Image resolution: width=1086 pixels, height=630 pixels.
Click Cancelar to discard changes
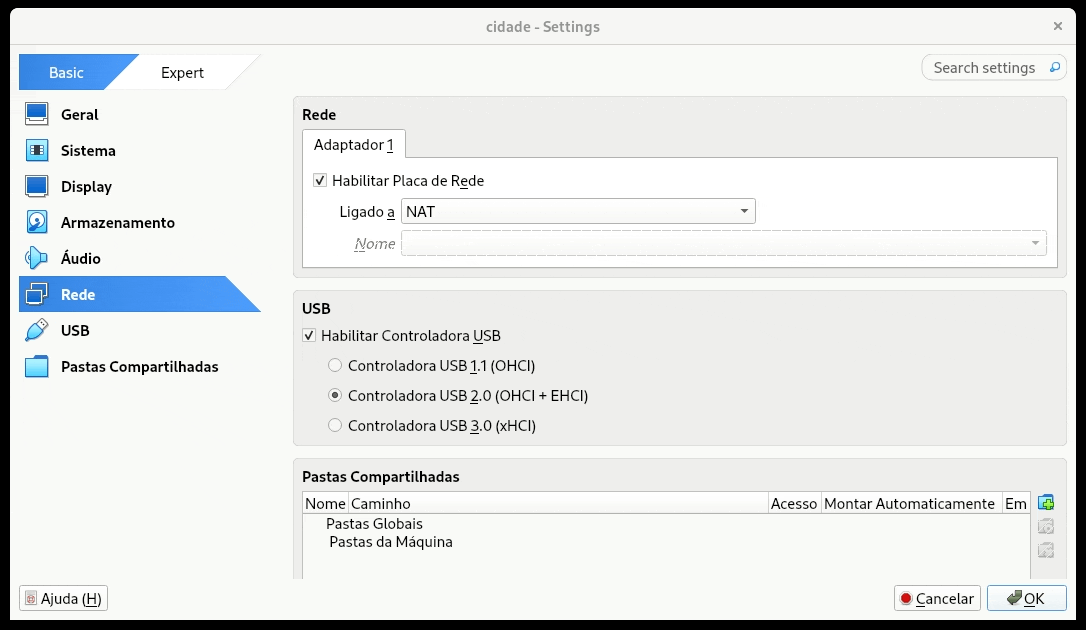pos(936,598)
